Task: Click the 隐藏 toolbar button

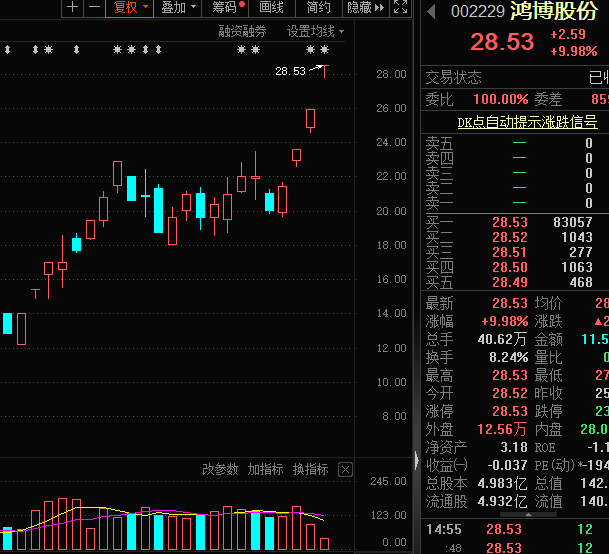Action: 365,7
